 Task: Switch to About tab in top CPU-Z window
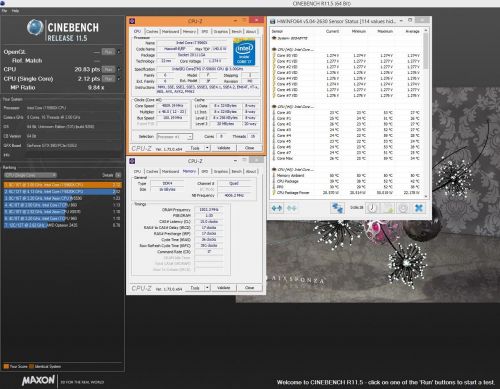tap(251, 32)
